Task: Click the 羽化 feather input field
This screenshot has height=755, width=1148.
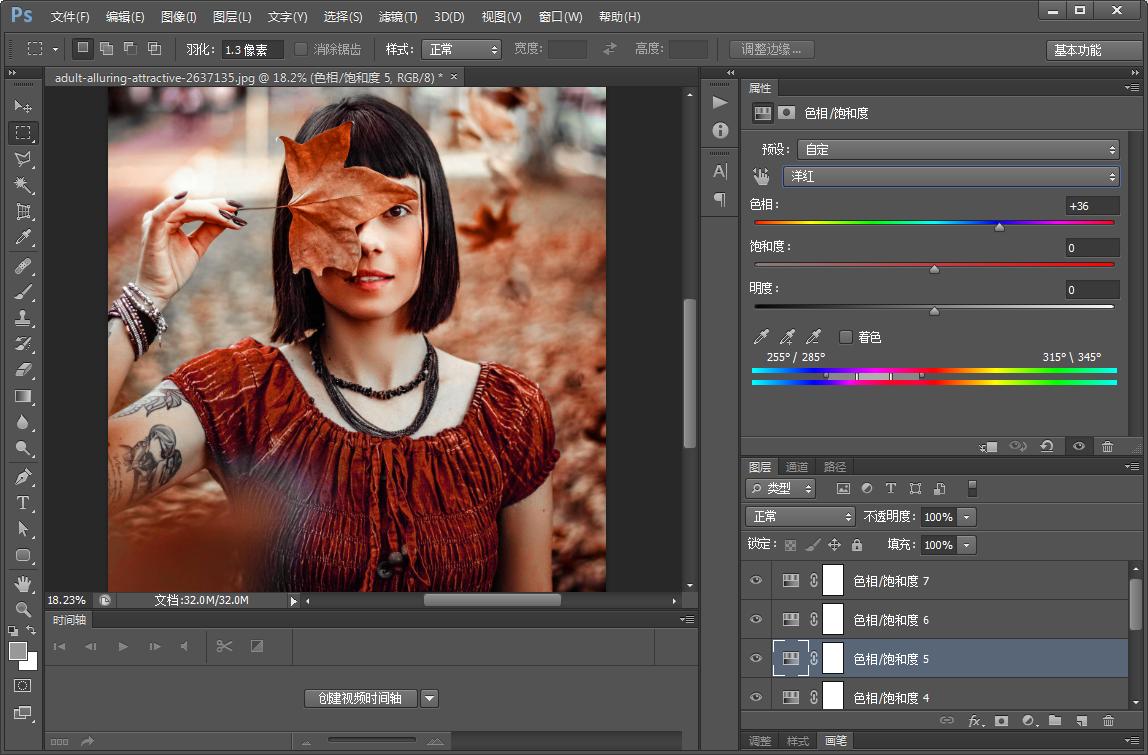Action: coord(252,49)
